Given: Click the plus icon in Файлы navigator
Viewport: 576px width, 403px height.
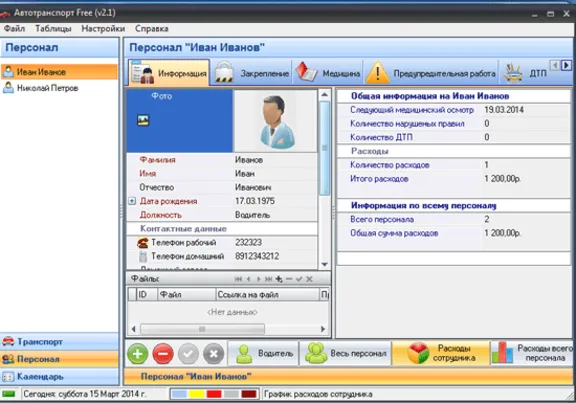Looking at the screenshot, I should [x=279, y=279].
